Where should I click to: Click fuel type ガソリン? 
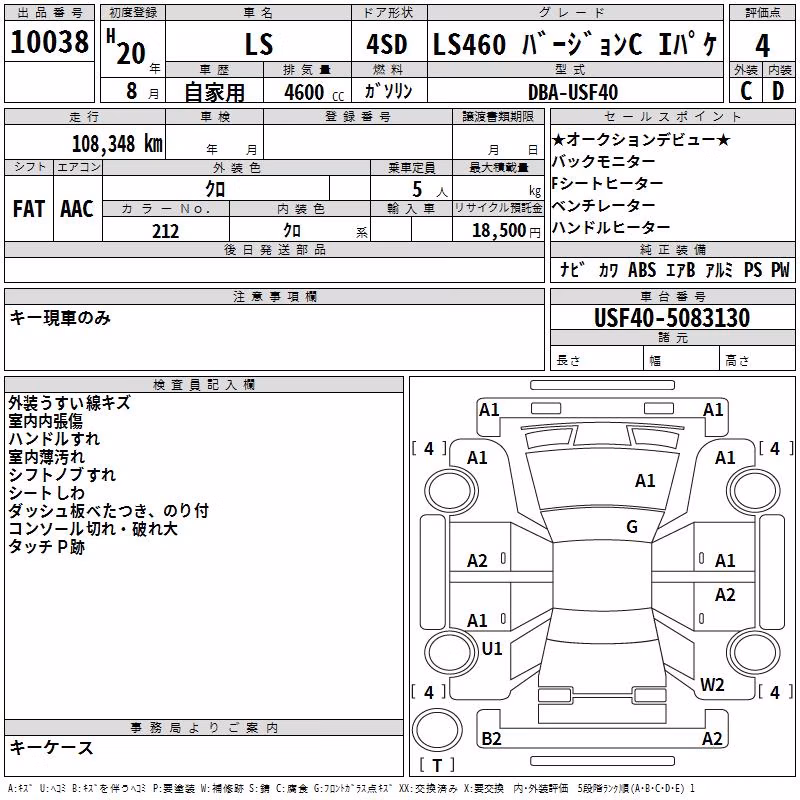[x=388, y=91]
